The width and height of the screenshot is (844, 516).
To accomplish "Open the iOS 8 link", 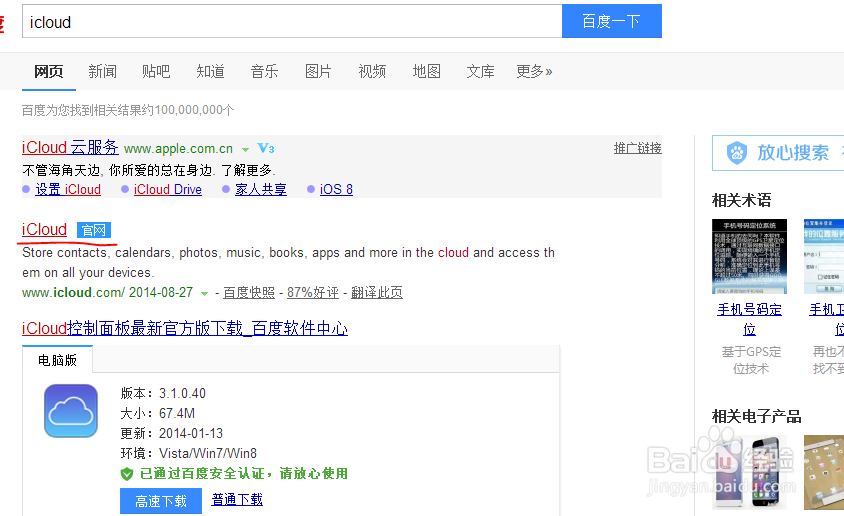I will [336, 189].
